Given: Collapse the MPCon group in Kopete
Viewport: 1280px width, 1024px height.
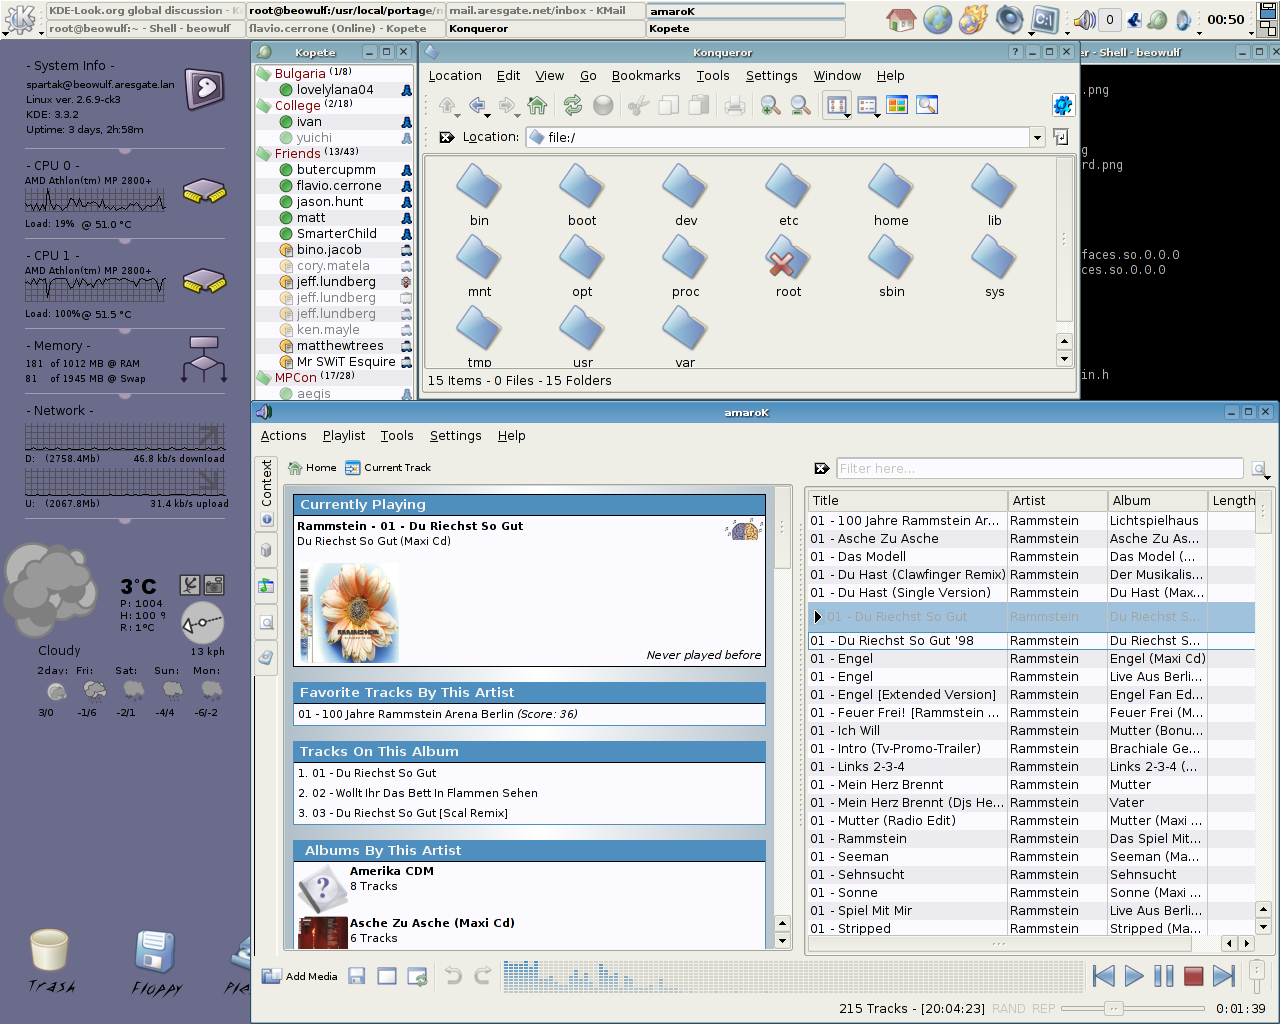Looking at the screenshot, I should [264, 377].
